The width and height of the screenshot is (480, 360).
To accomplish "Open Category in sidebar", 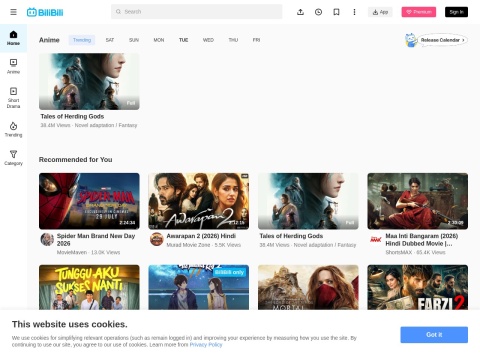I will [13, 158].
